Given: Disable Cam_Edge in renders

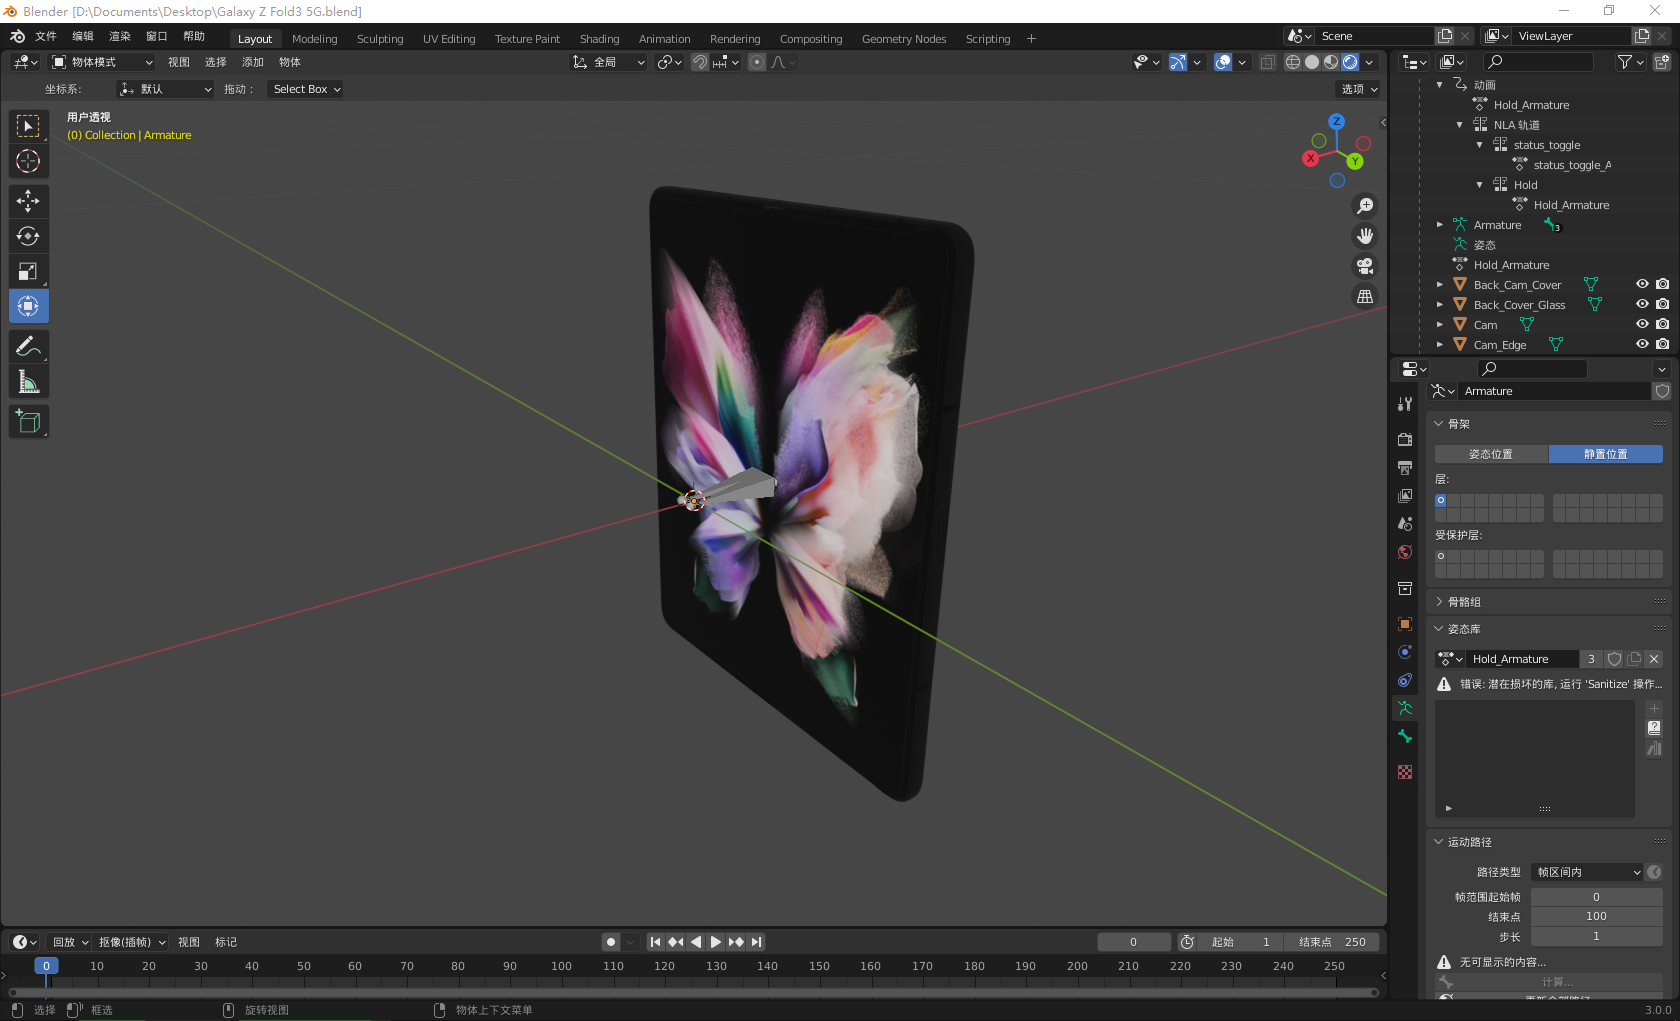Looking at the screenshot, I should 1662,345.
